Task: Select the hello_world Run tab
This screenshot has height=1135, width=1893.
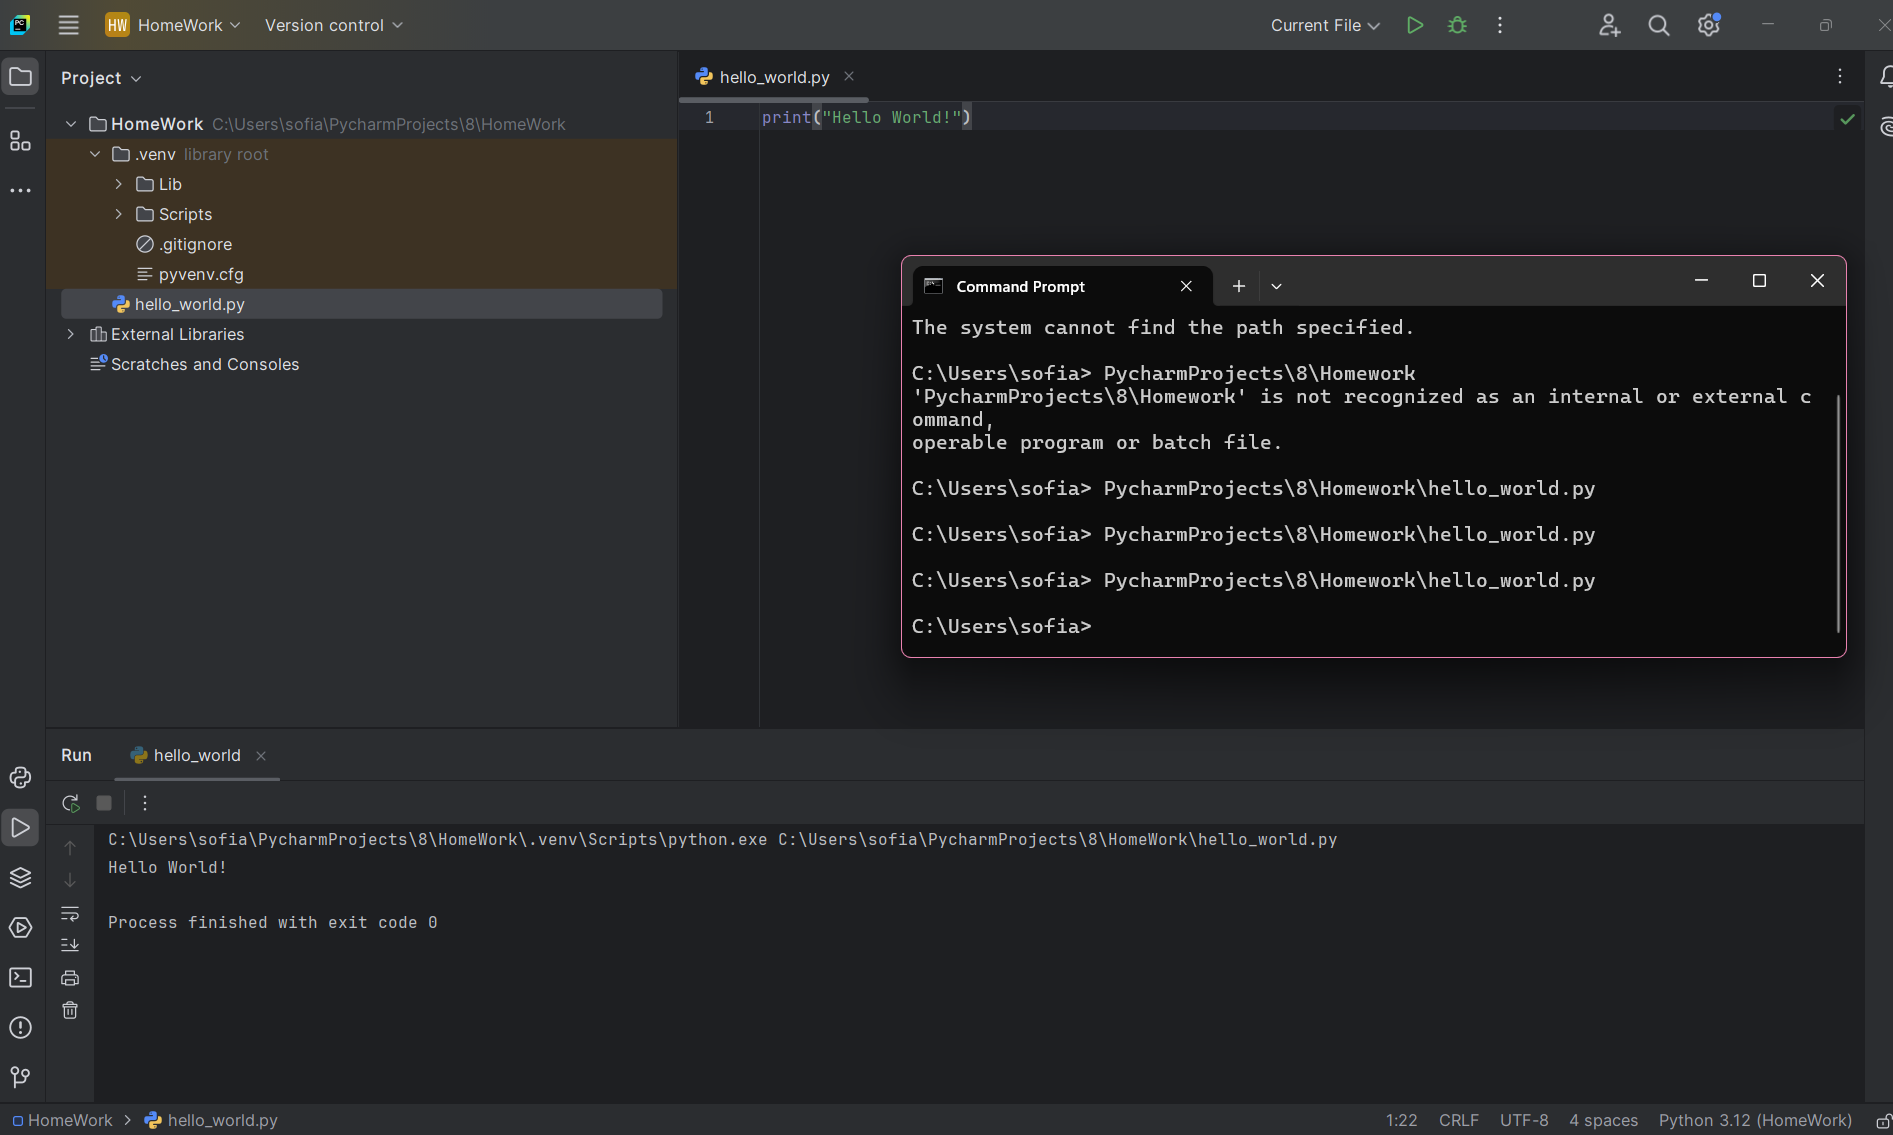Action: [197, 755]
